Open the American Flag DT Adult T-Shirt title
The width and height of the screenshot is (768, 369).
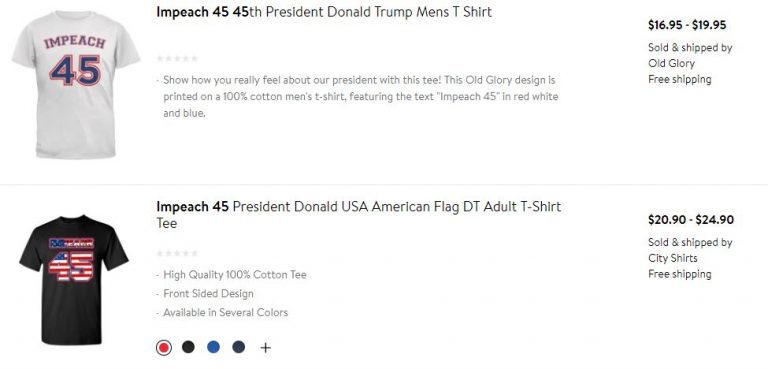[359, 215]
